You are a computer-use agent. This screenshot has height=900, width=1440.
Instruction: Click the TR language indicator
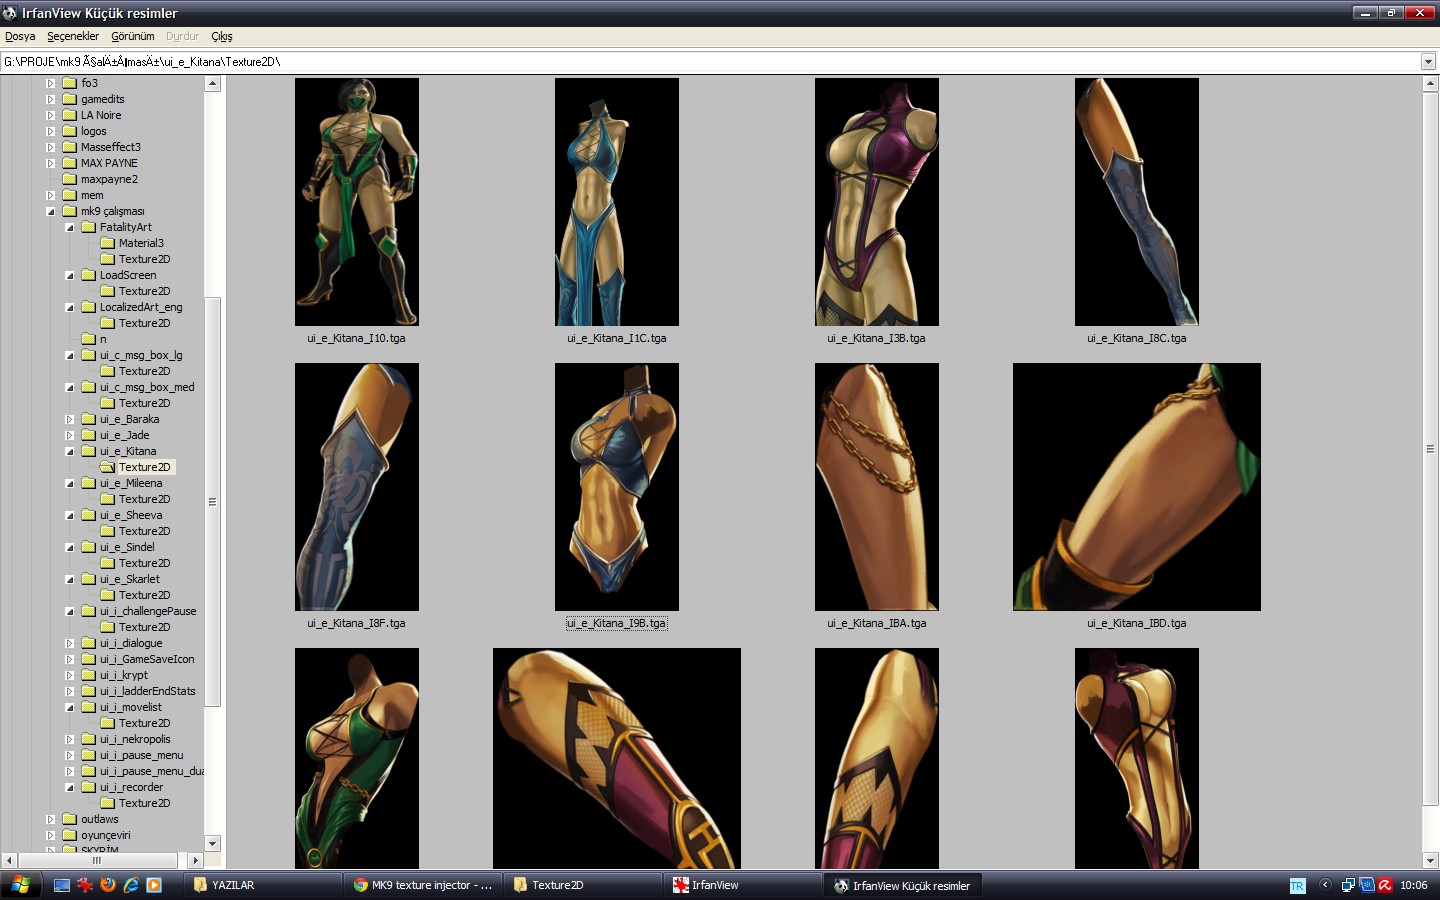click(x=1297, y=886)
